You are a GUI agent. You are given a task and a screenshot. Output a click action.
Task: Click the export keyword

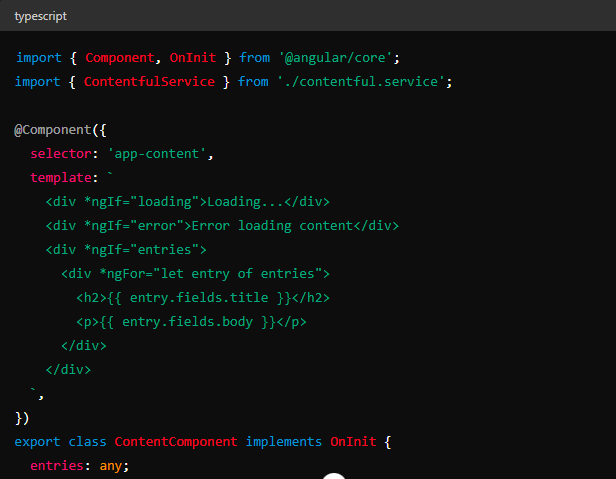[x=37, y=441]
